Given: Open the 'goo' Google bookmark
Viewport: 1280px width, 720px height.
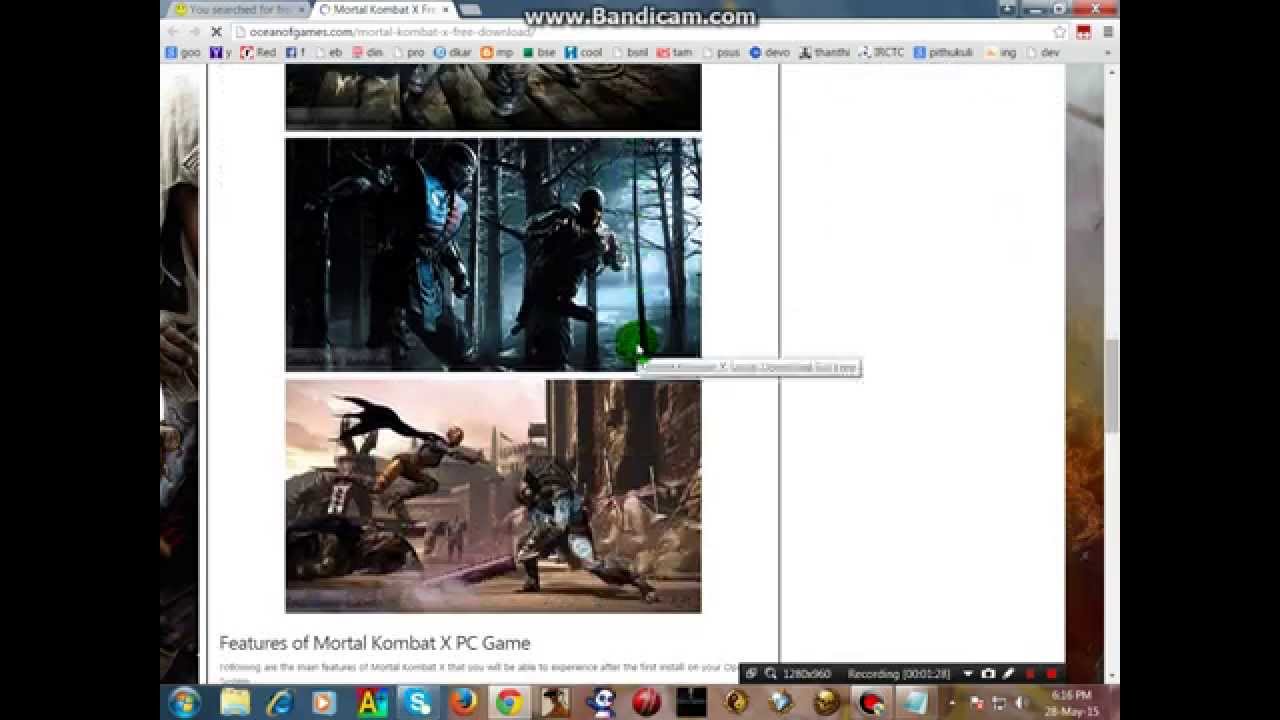Looking at the screenshot, I should pos(183,52).
